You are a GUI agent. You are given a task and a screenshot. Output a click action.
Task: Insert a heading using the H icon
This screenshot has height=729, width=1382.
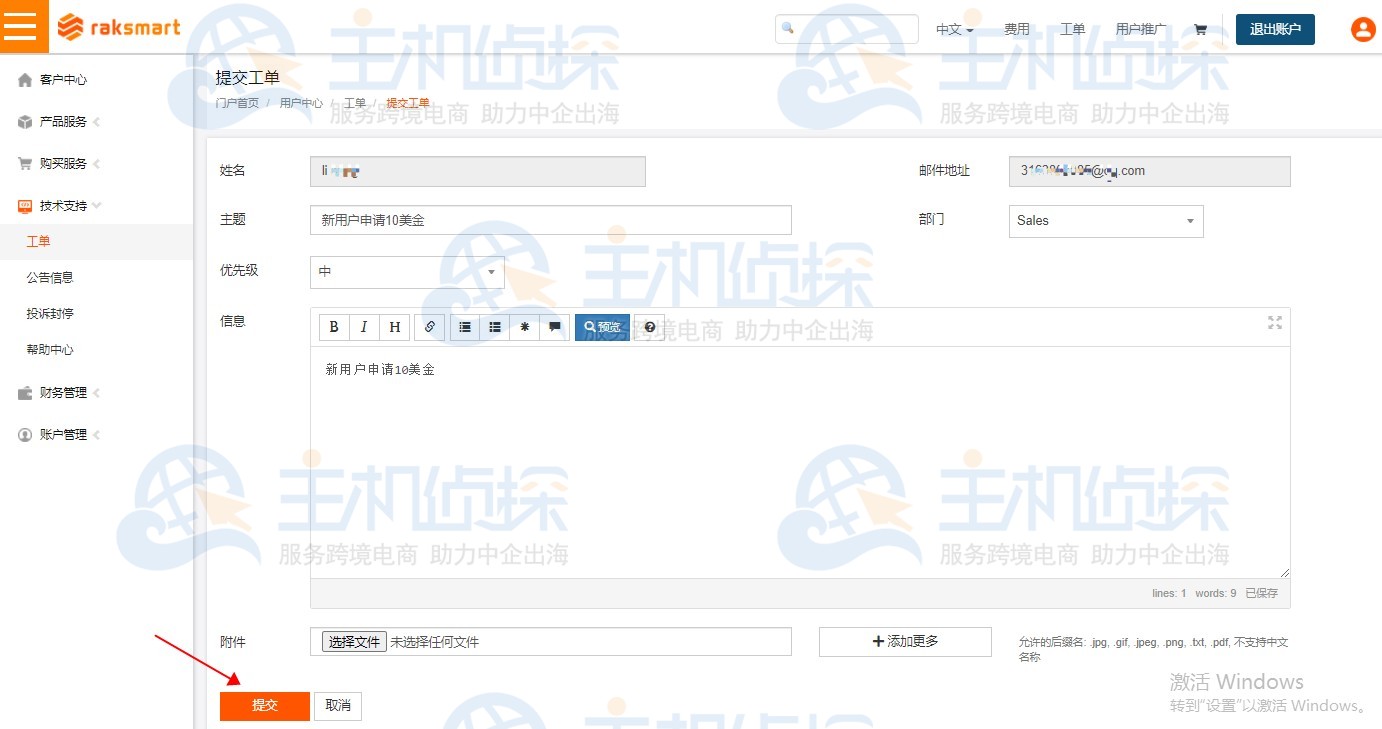pyautogui.click(x=394, y=327)
